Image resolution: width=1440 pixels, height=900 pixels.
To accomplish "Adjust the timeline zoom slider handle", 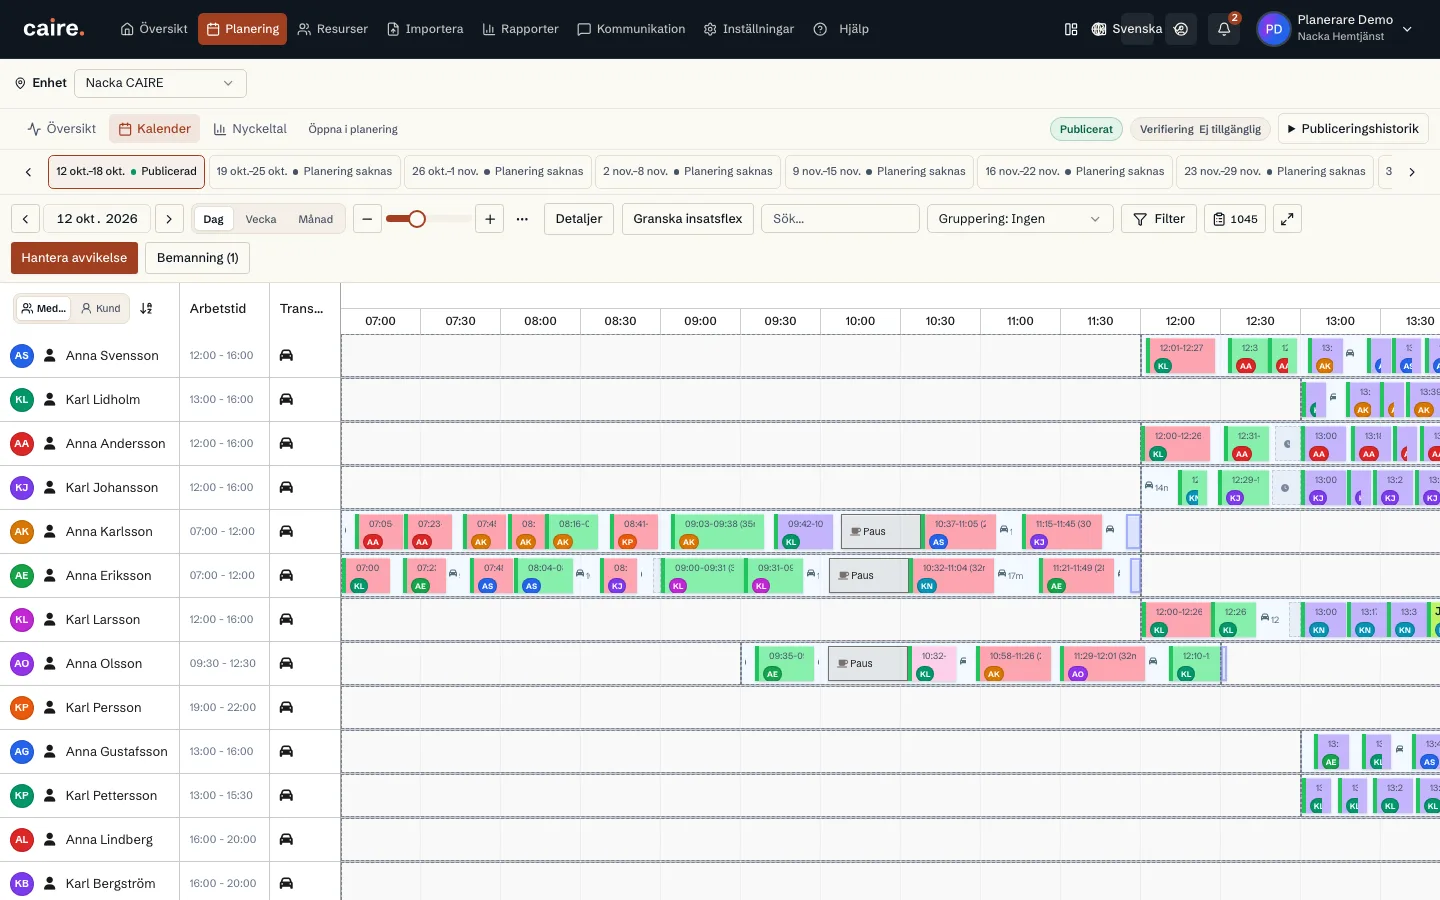I will (x=417, y=219).
